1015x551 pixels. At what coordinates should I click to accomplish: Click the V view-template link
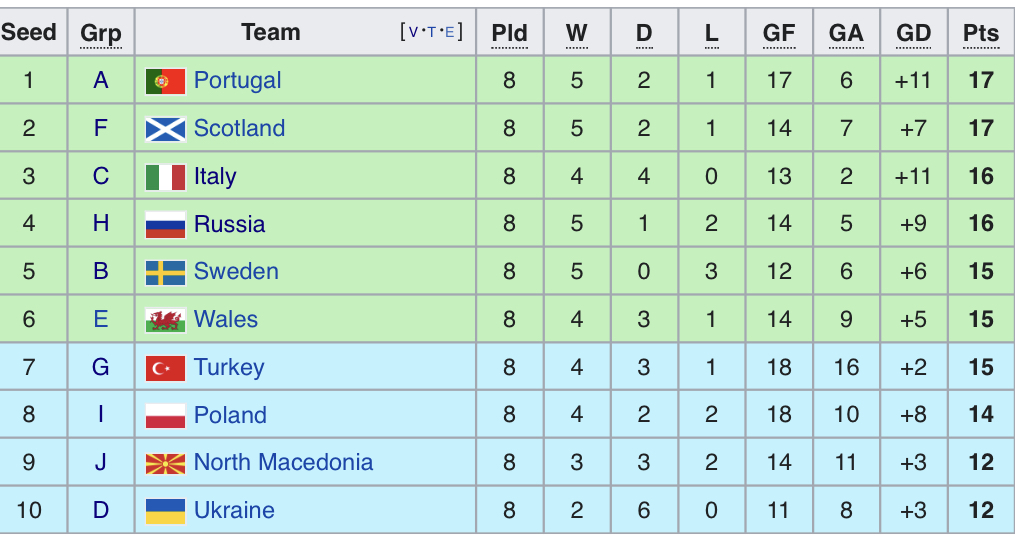413,32
